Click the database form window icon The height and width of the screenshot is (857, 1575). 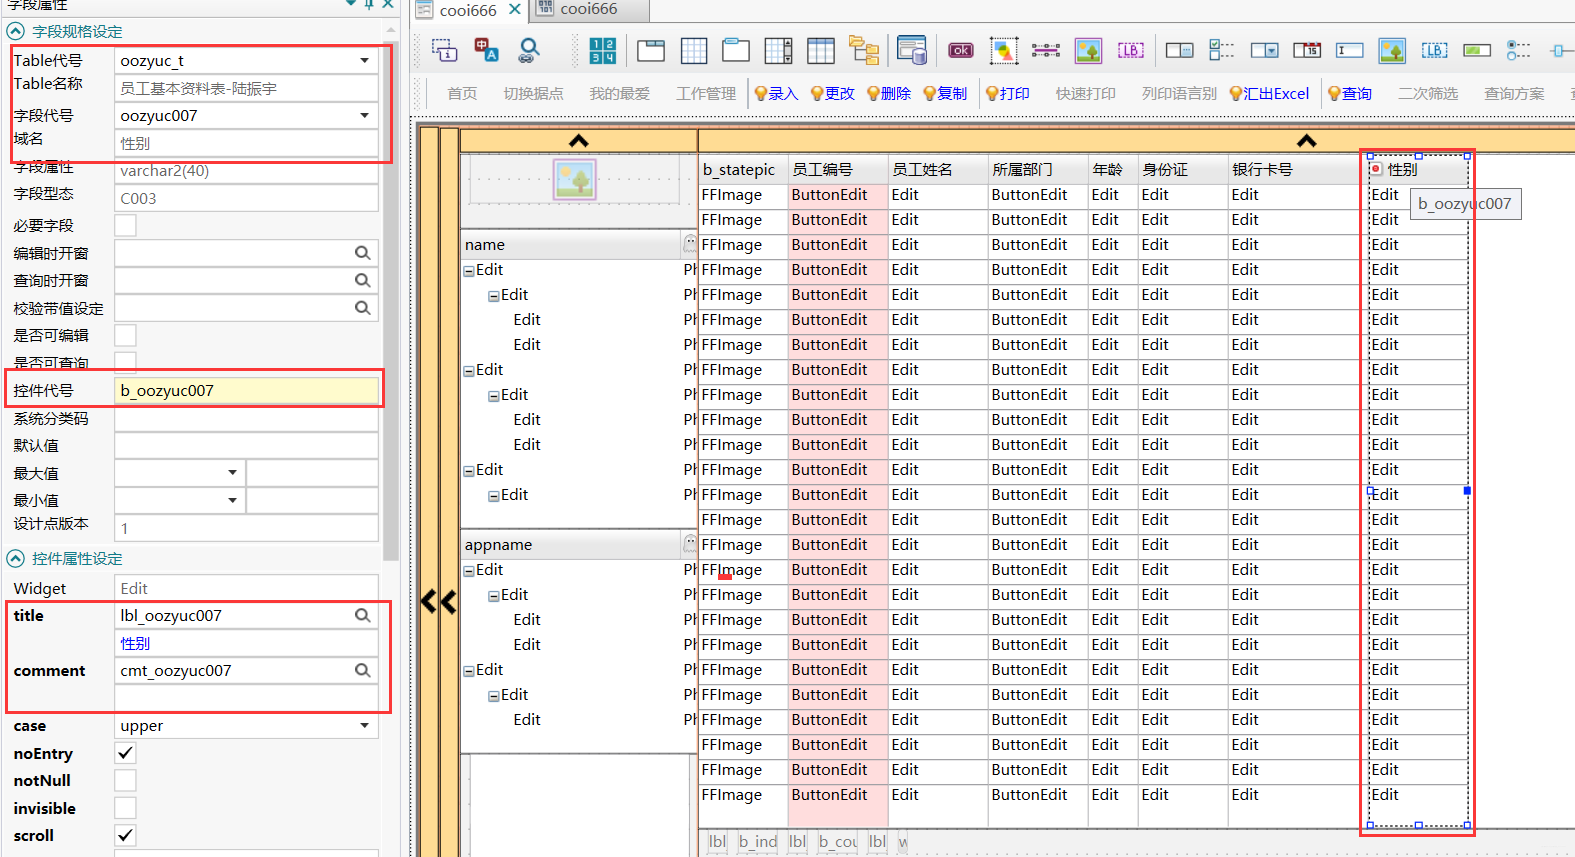(x=911, y=50)
